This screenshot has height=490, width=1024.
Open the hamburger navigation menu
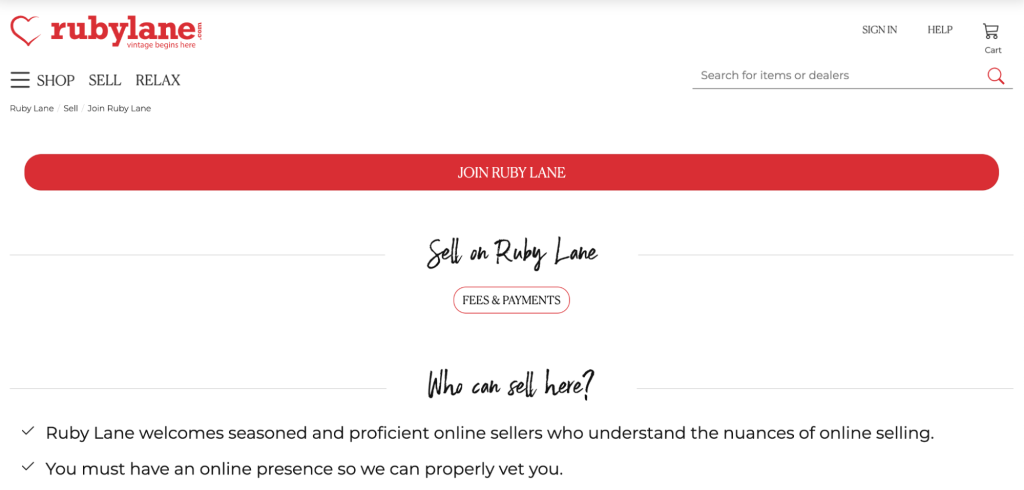pyautogui.click(x=20, y=80)
